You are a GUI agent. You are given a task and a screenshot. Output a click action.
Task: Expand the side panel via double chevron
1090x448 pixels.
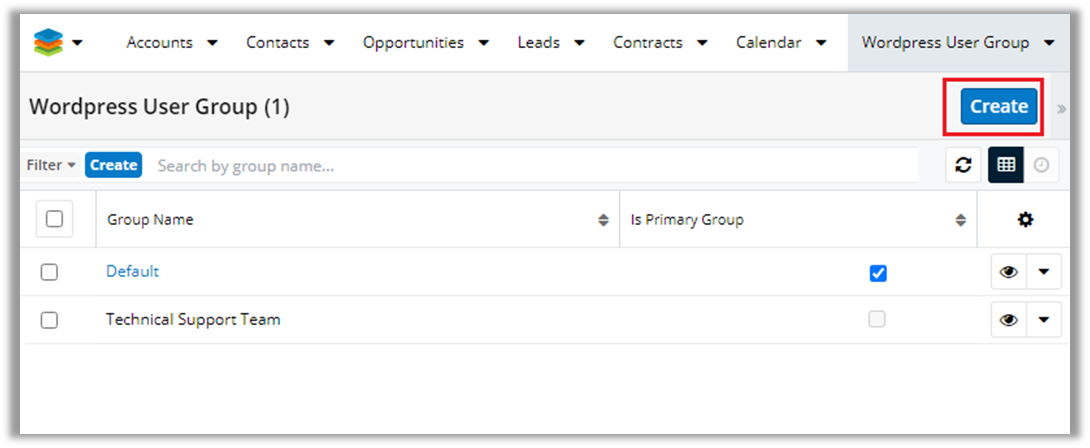[1061, 108]
